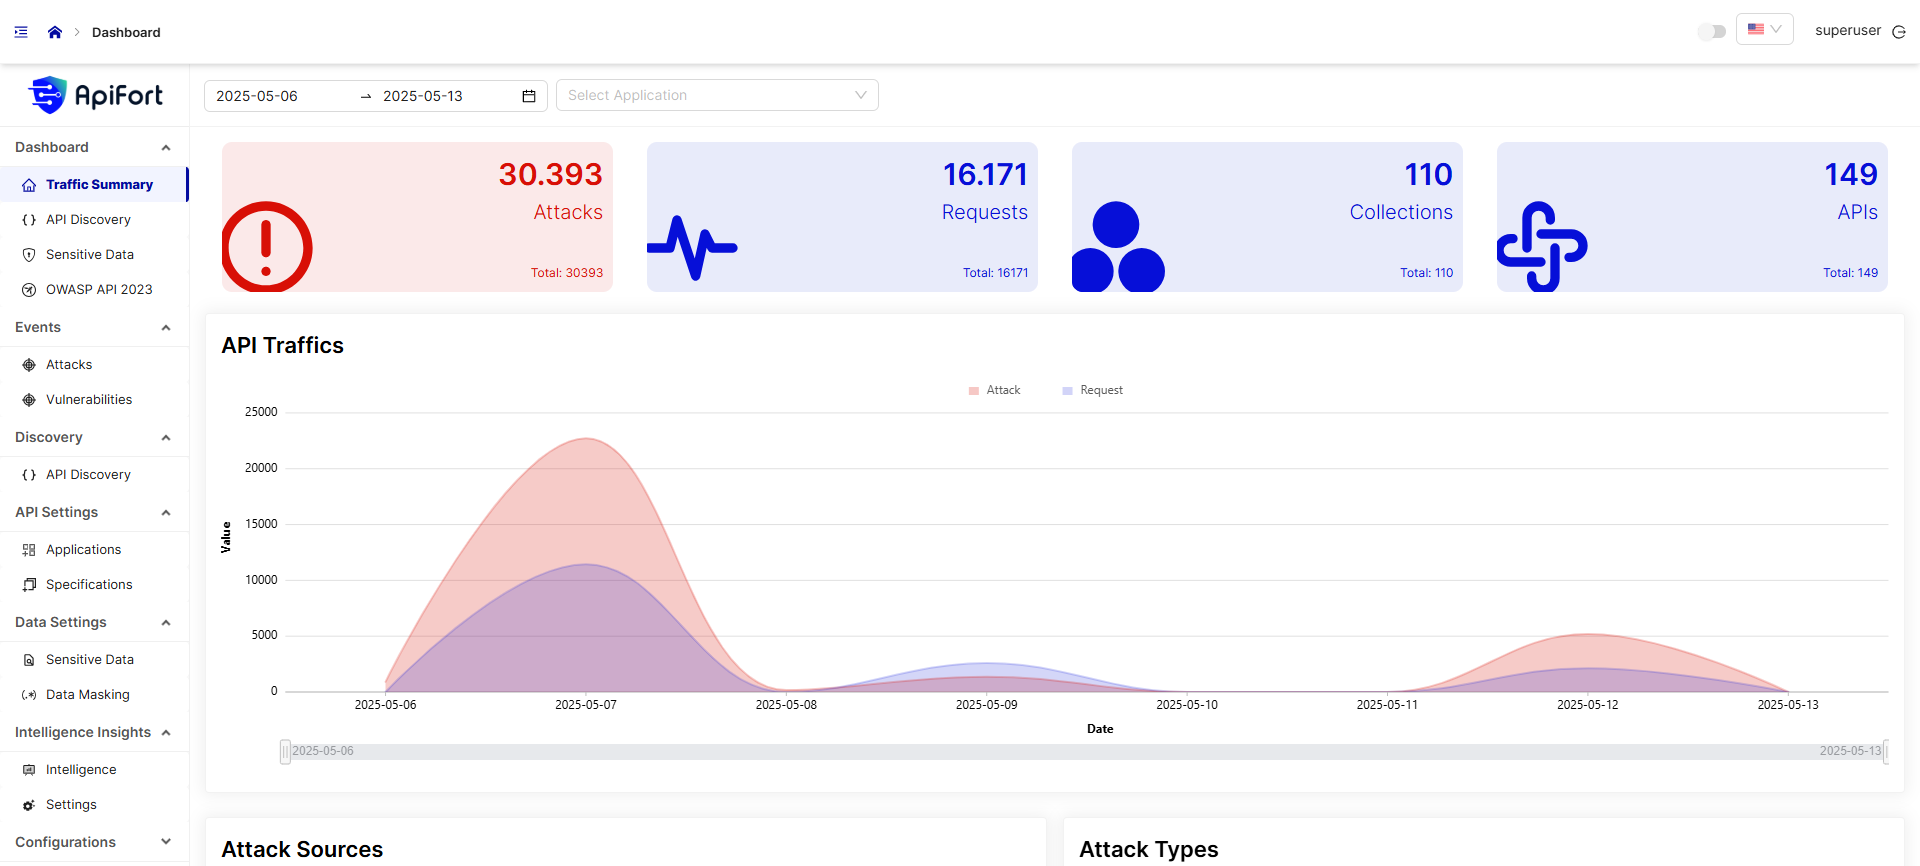Screen dimensions: 1920x866
Task: Click the red Attacks alert icon
Action: [x=267, y=247]
